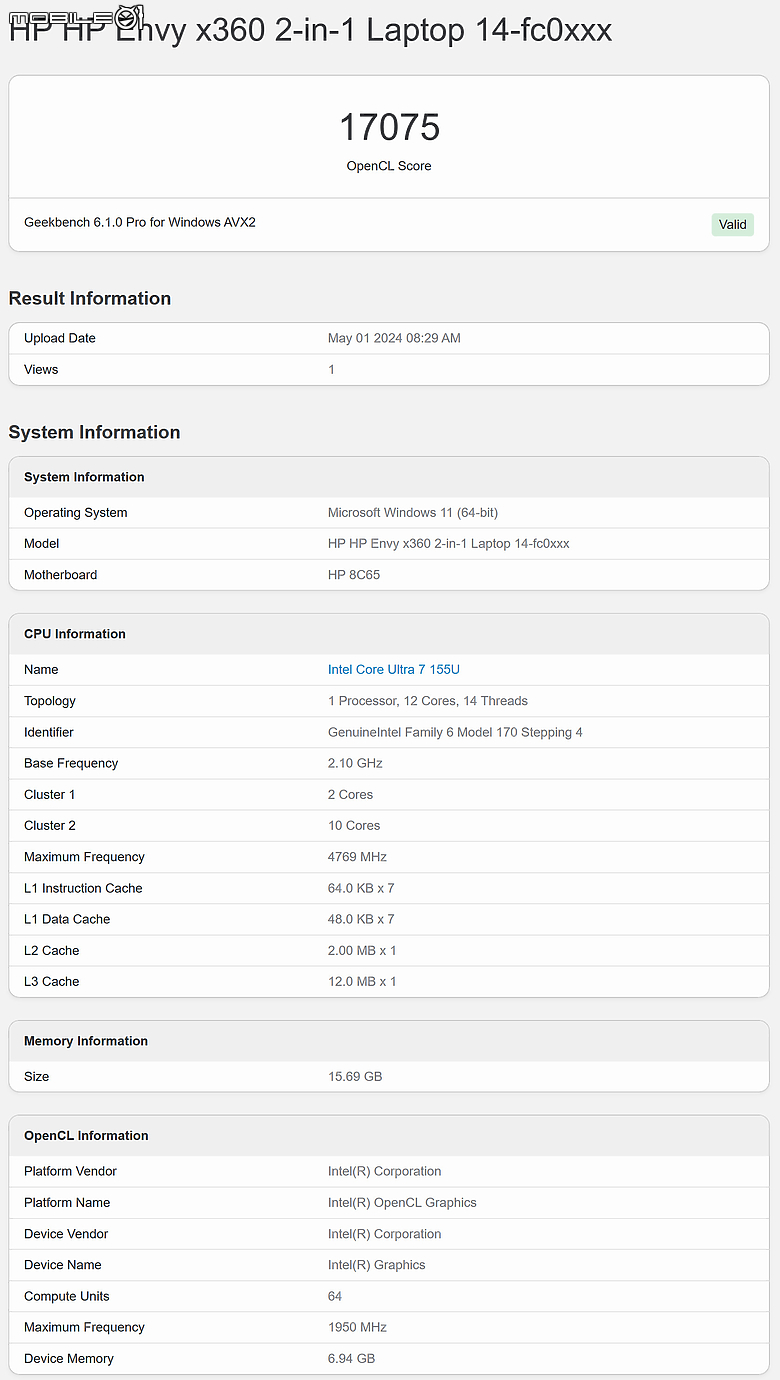The height and width of the screenshot is (1380, 780).
Task: Click the Device Vendor label
Action: pyautogui.click(x=66, y=1234)
